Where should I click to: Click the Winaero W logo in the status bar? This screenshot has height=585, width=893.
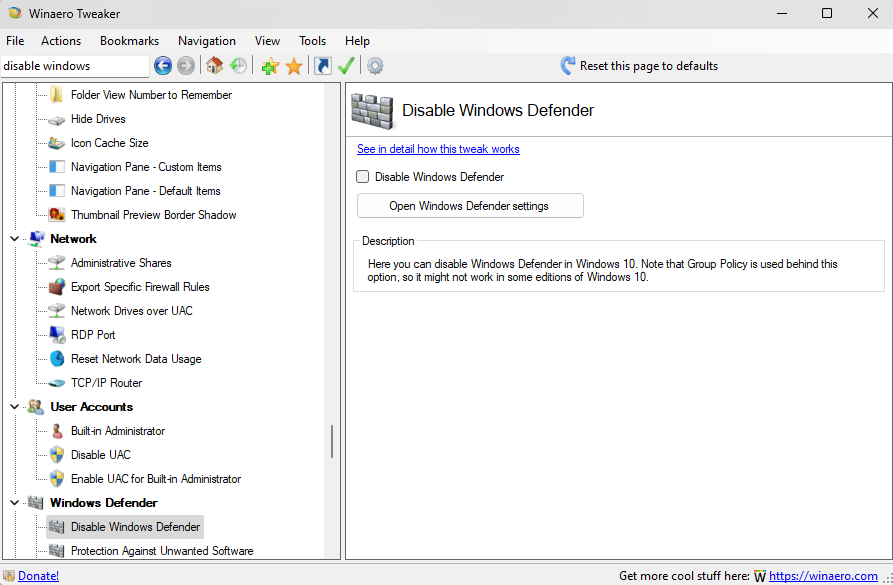[760, 576]
